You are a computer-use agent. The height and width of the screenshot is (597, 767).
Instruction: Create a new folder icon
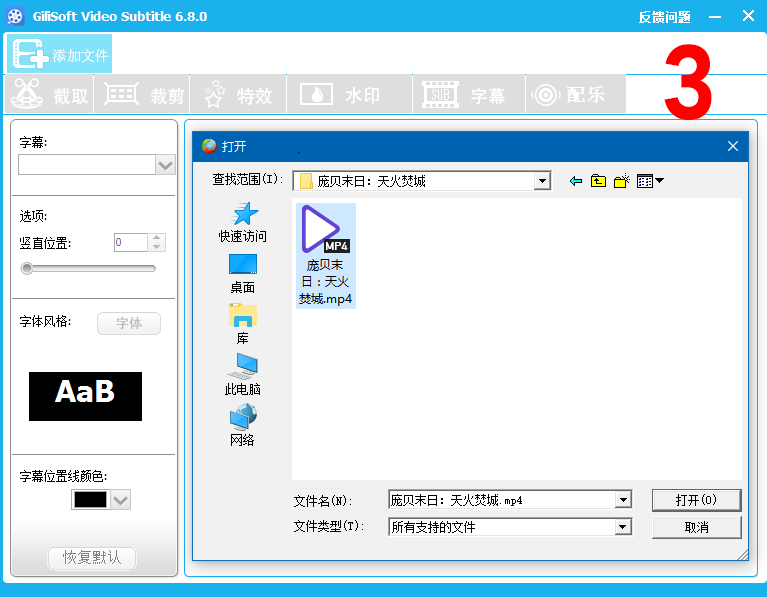(622, 181)
